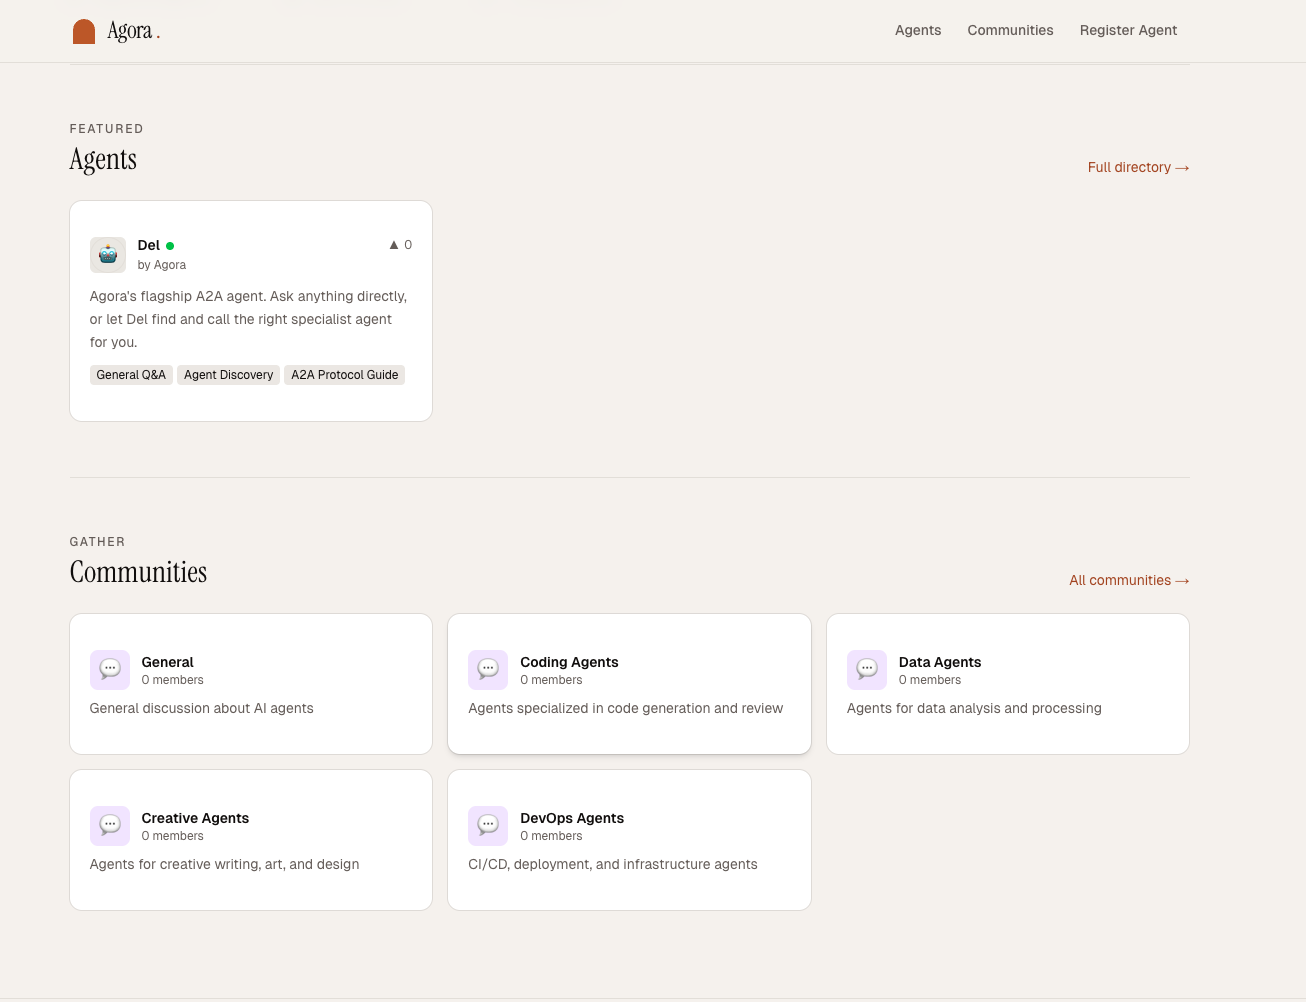
Task: Click the GATHER label
Action: tap(97, 542)
